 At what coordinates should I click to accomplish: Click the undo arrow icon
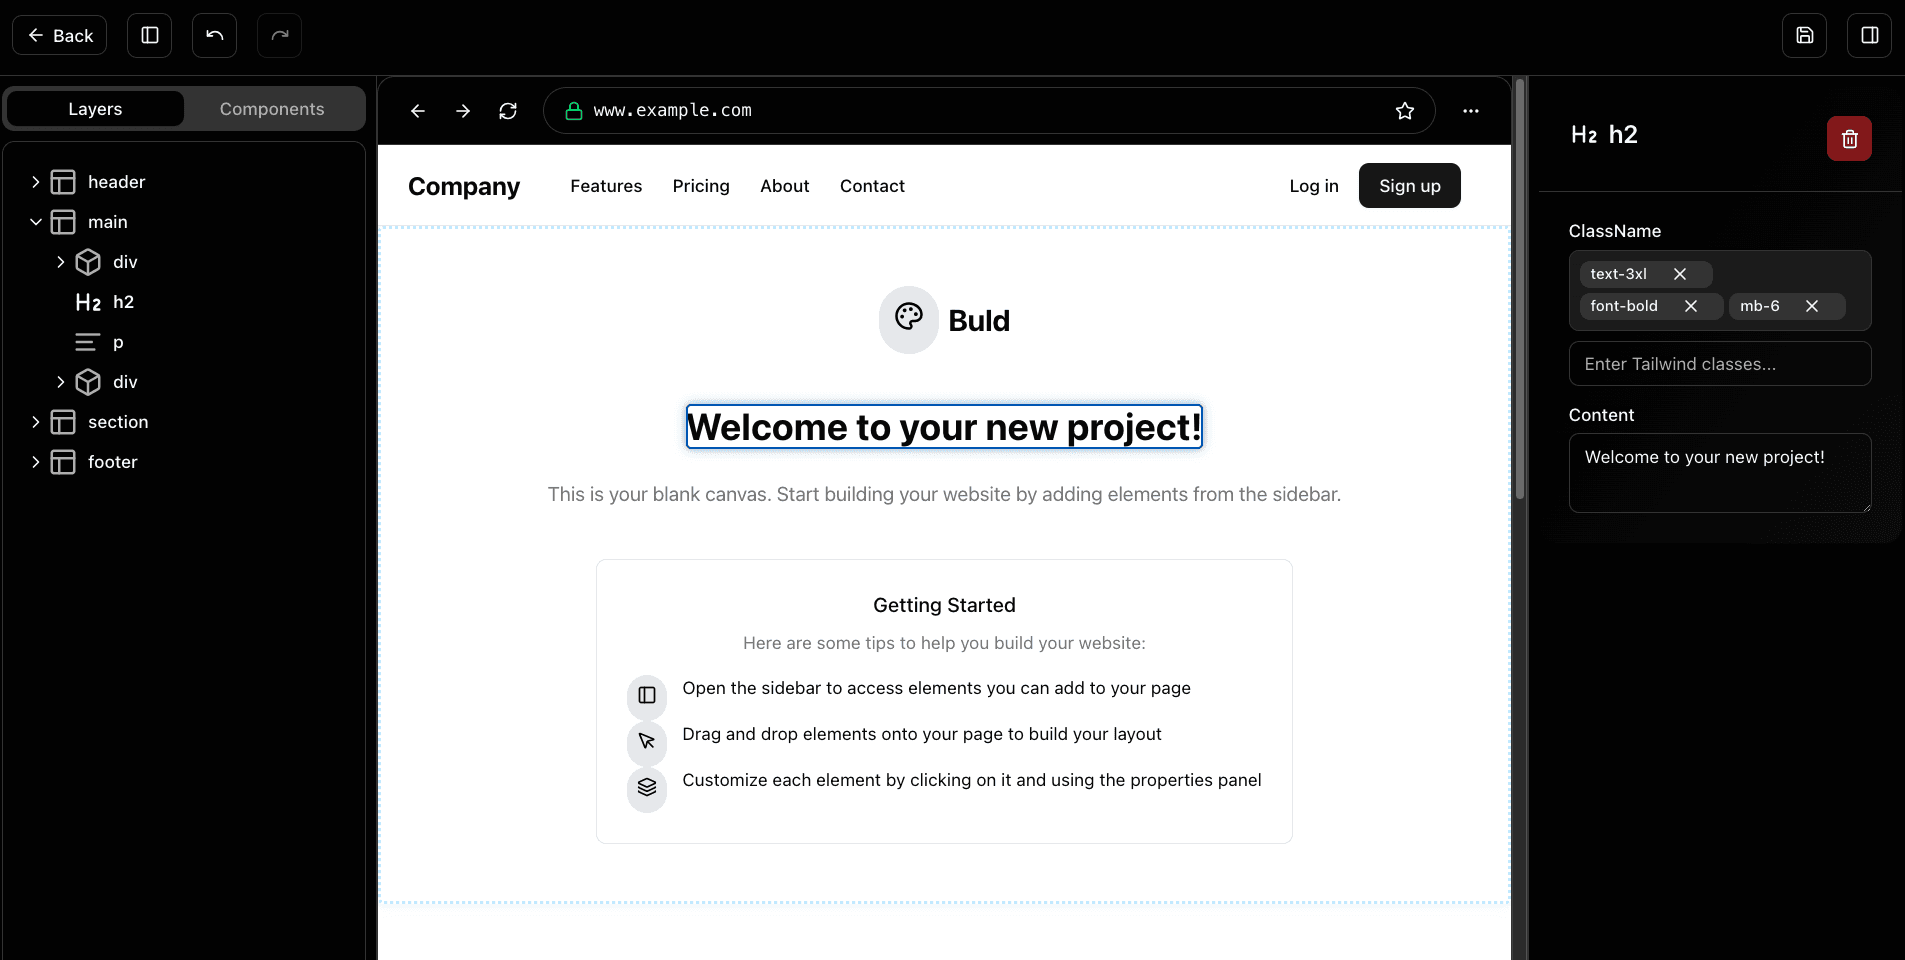pyautogui.click(x=214, y=36)
